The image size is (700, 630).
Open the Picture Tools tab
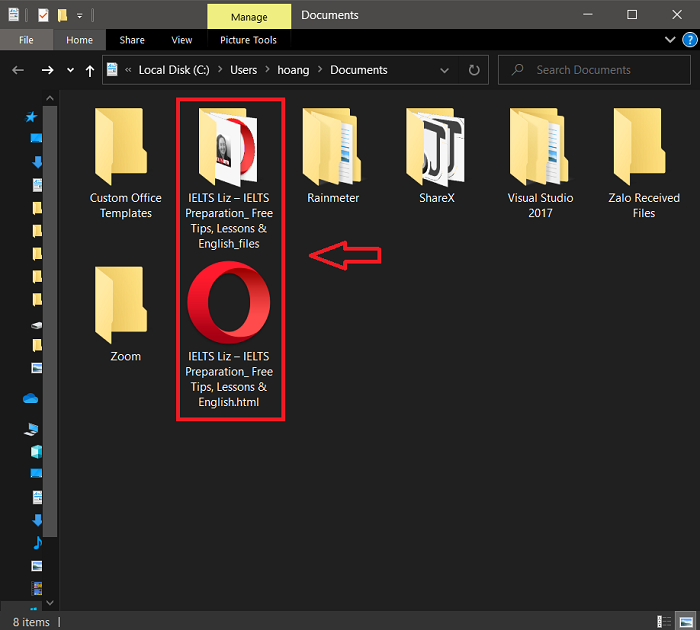[248, 40]
